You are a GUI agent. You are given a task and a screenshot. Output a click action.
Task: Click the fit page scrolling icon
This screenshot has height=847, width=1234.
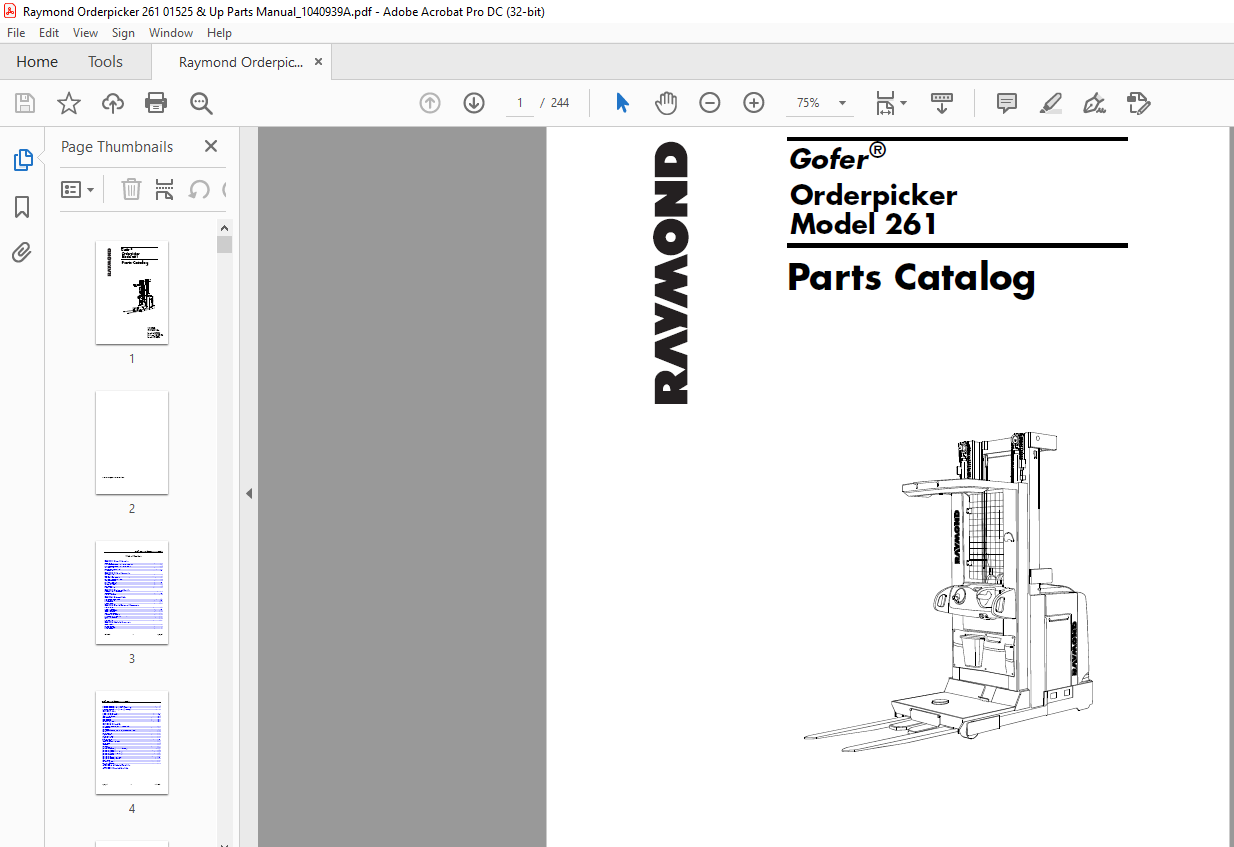[885, 103]
